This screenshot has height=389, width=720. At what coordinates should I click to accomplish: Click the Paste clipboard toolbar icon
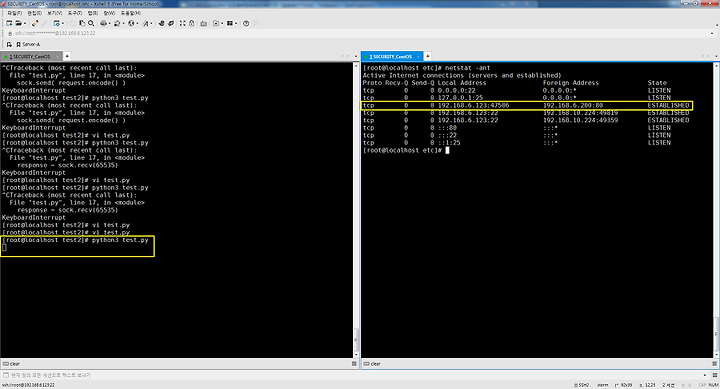pos(82,23)
